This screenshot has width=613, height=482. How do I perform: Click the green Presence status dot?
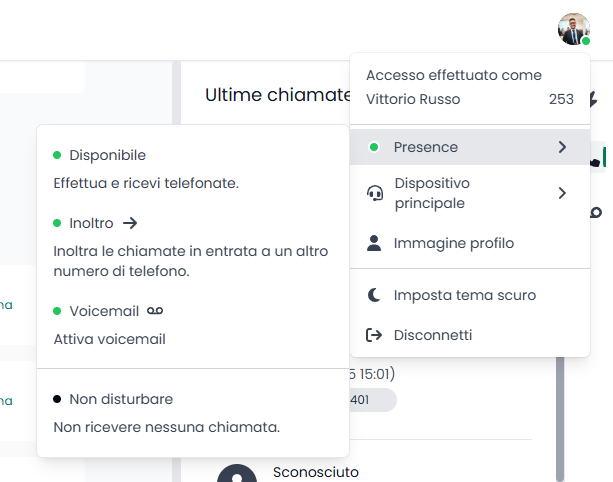coord(374,147)
